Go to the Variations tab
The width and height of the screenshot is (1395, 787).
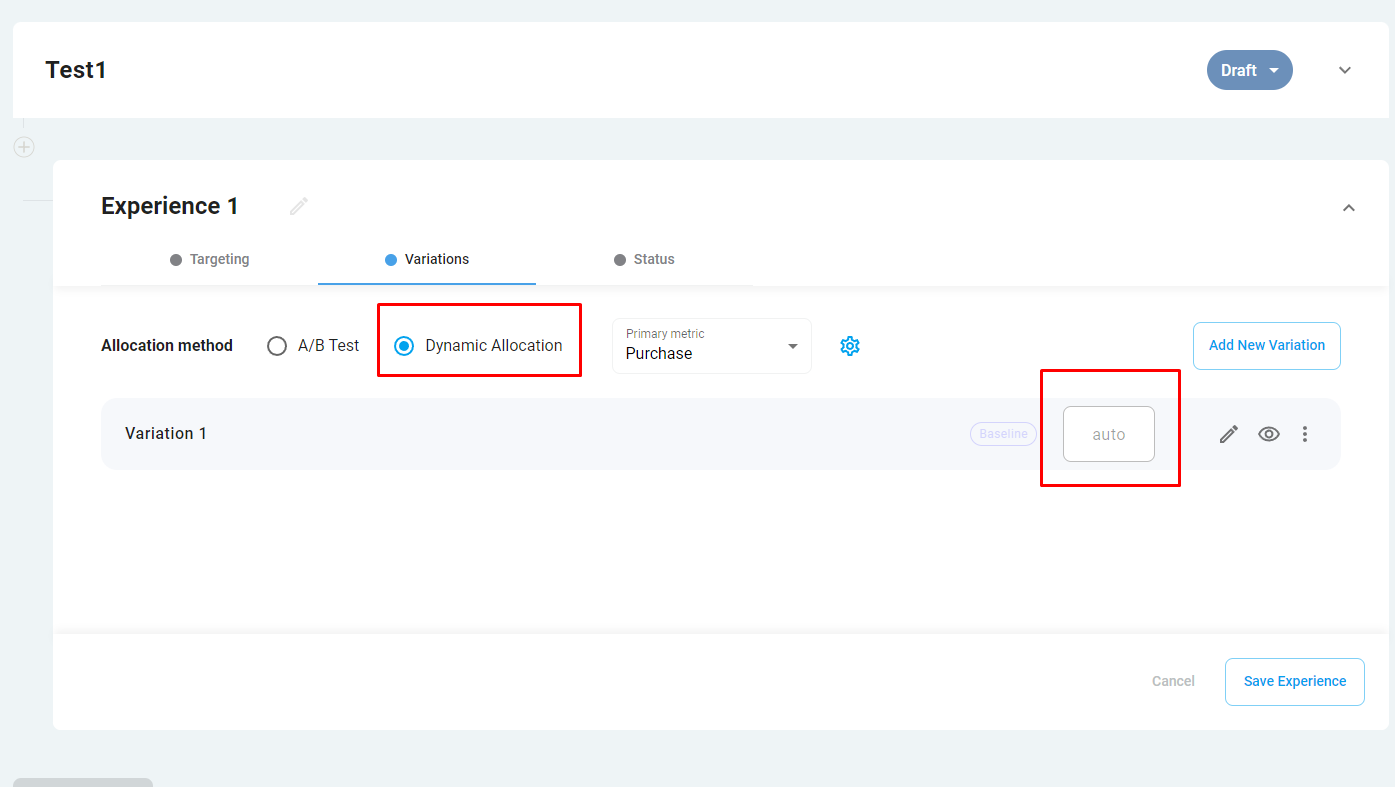(x=427, y=259)
